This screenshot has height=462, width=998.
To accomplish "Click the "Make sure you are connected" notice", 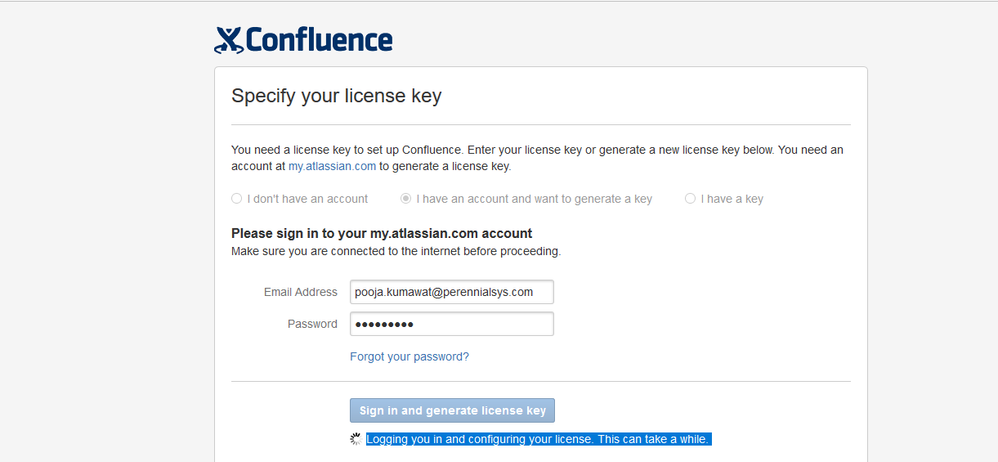I will click(x=396, y=251).
